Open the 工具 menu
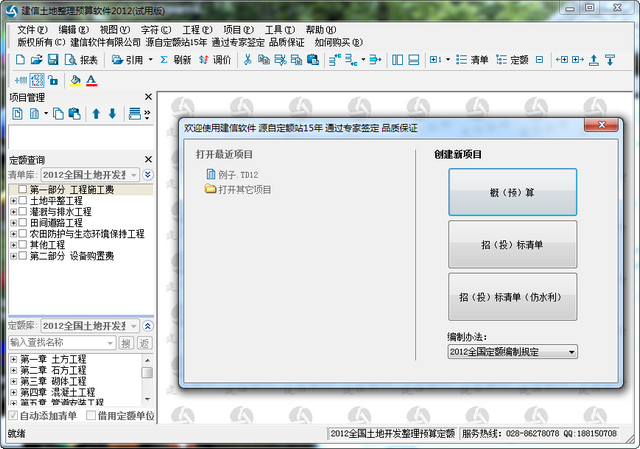Viewport: 640px width, 449px height. pyautogui.click(x=280, y=30)
